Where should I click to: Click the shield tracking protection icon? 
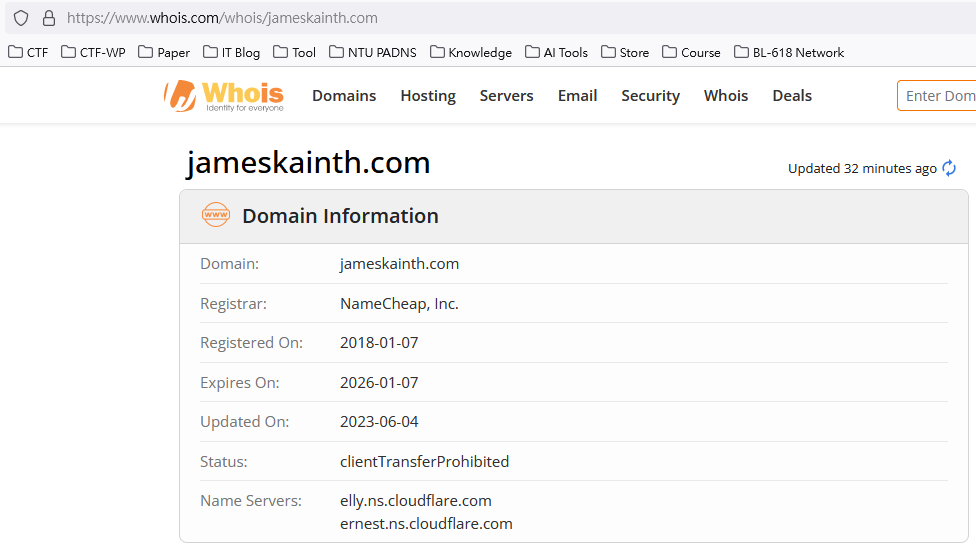tap(21, 18)
